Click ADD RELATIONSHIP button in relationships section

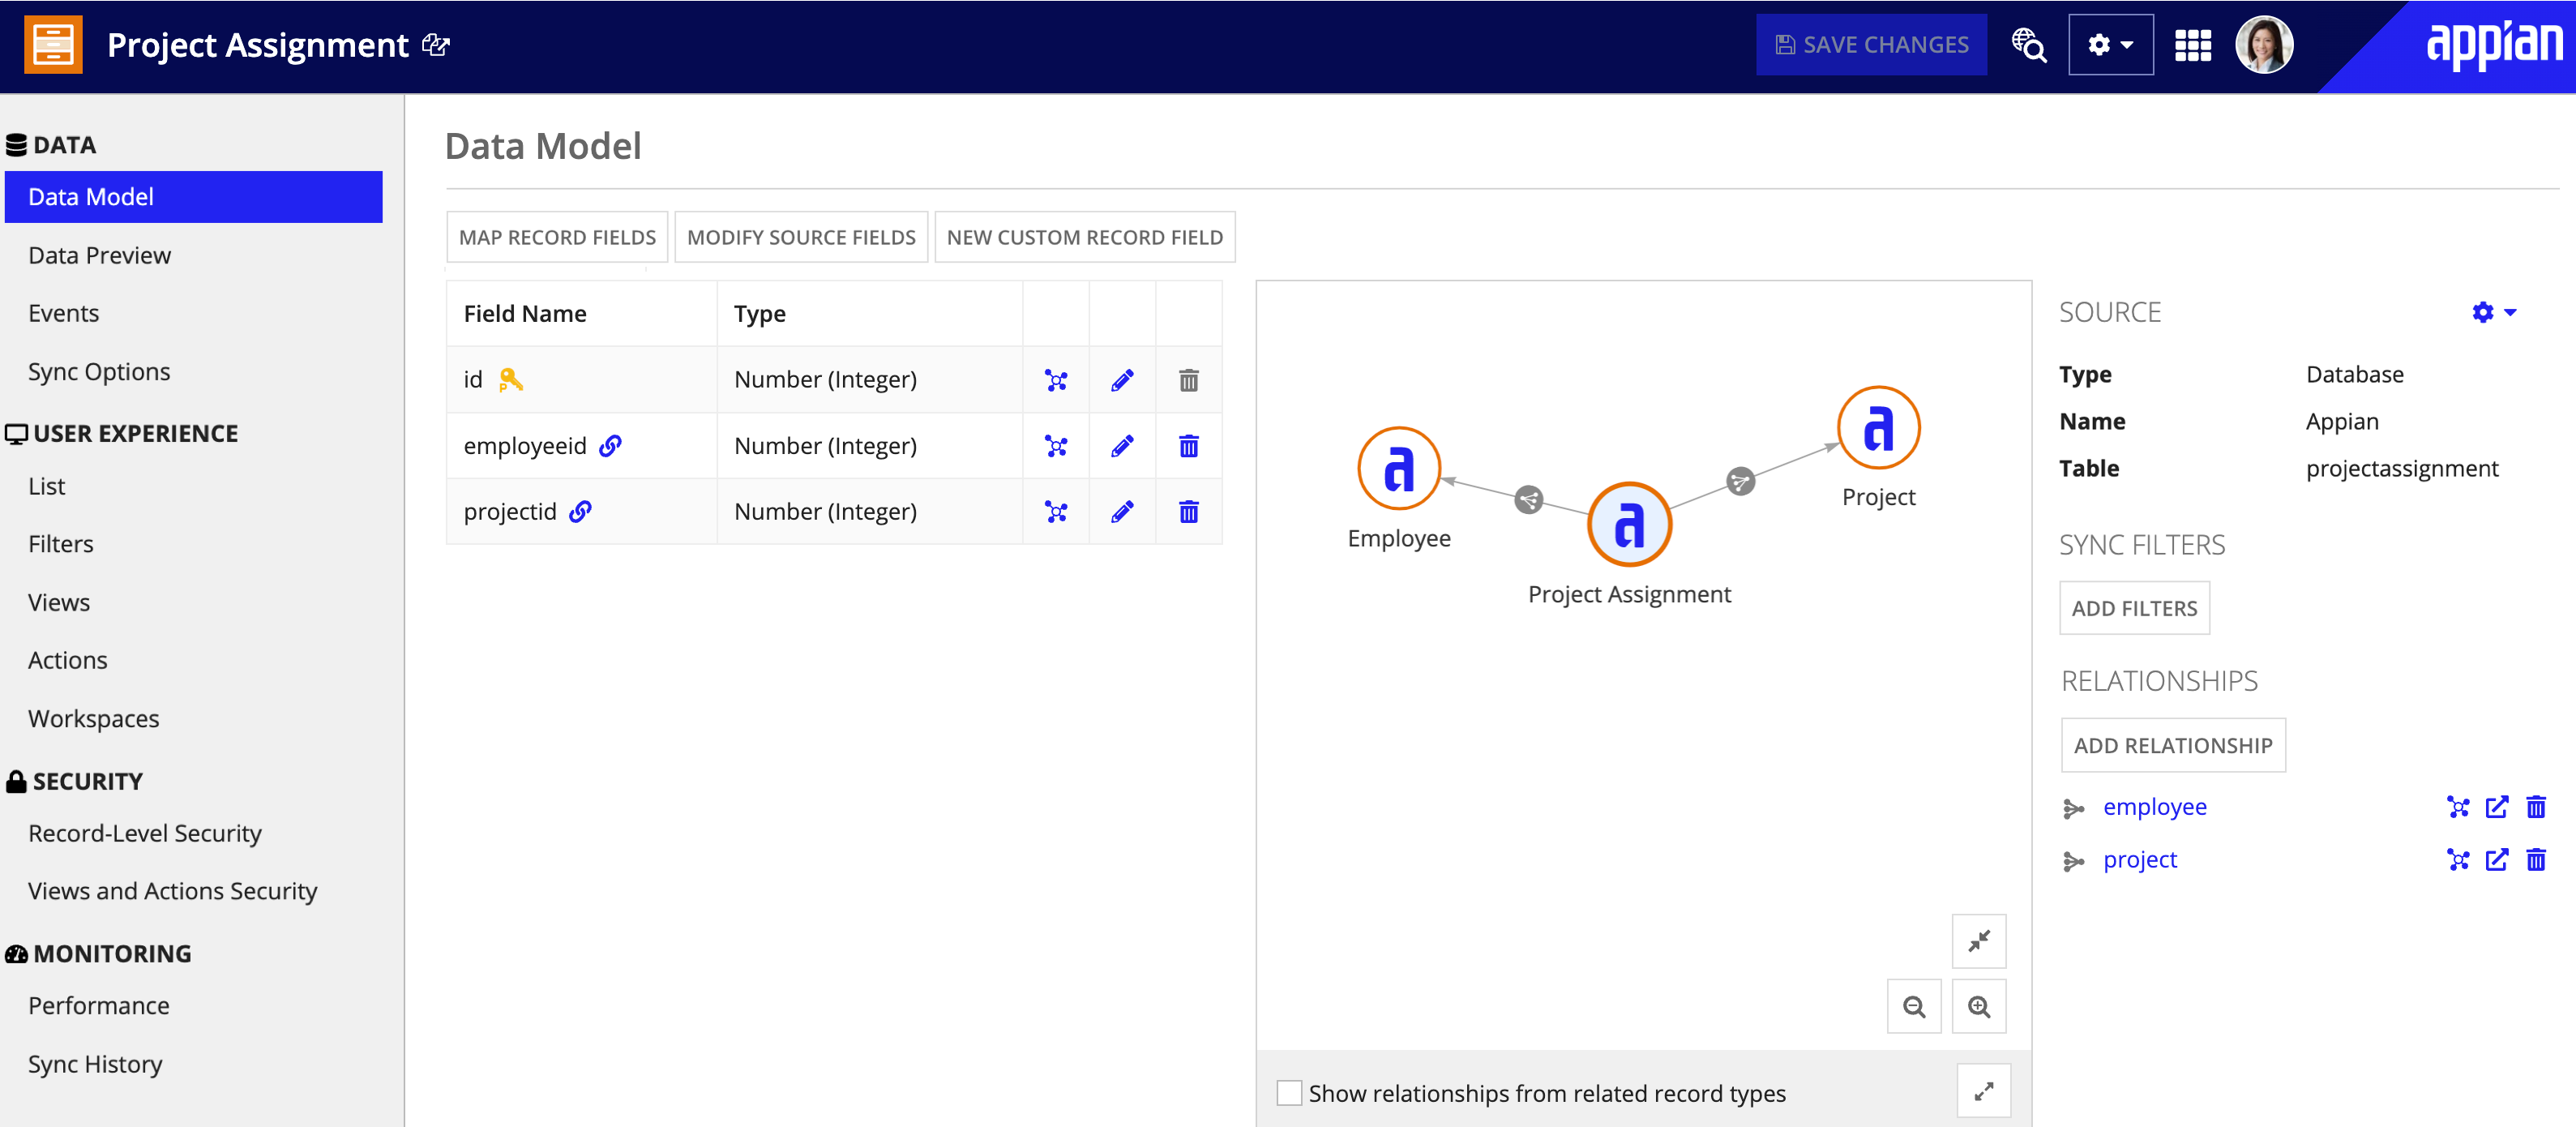pos(2172,746)
